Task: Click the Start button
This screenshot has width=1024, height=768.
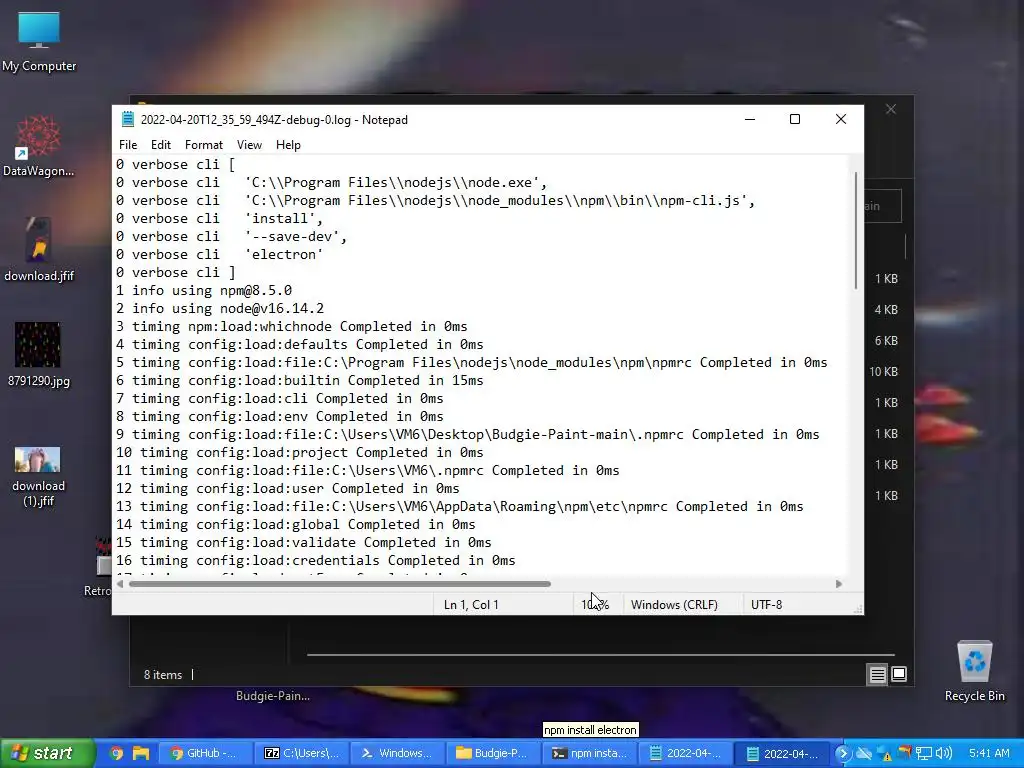Action: (x=47, y=753)
